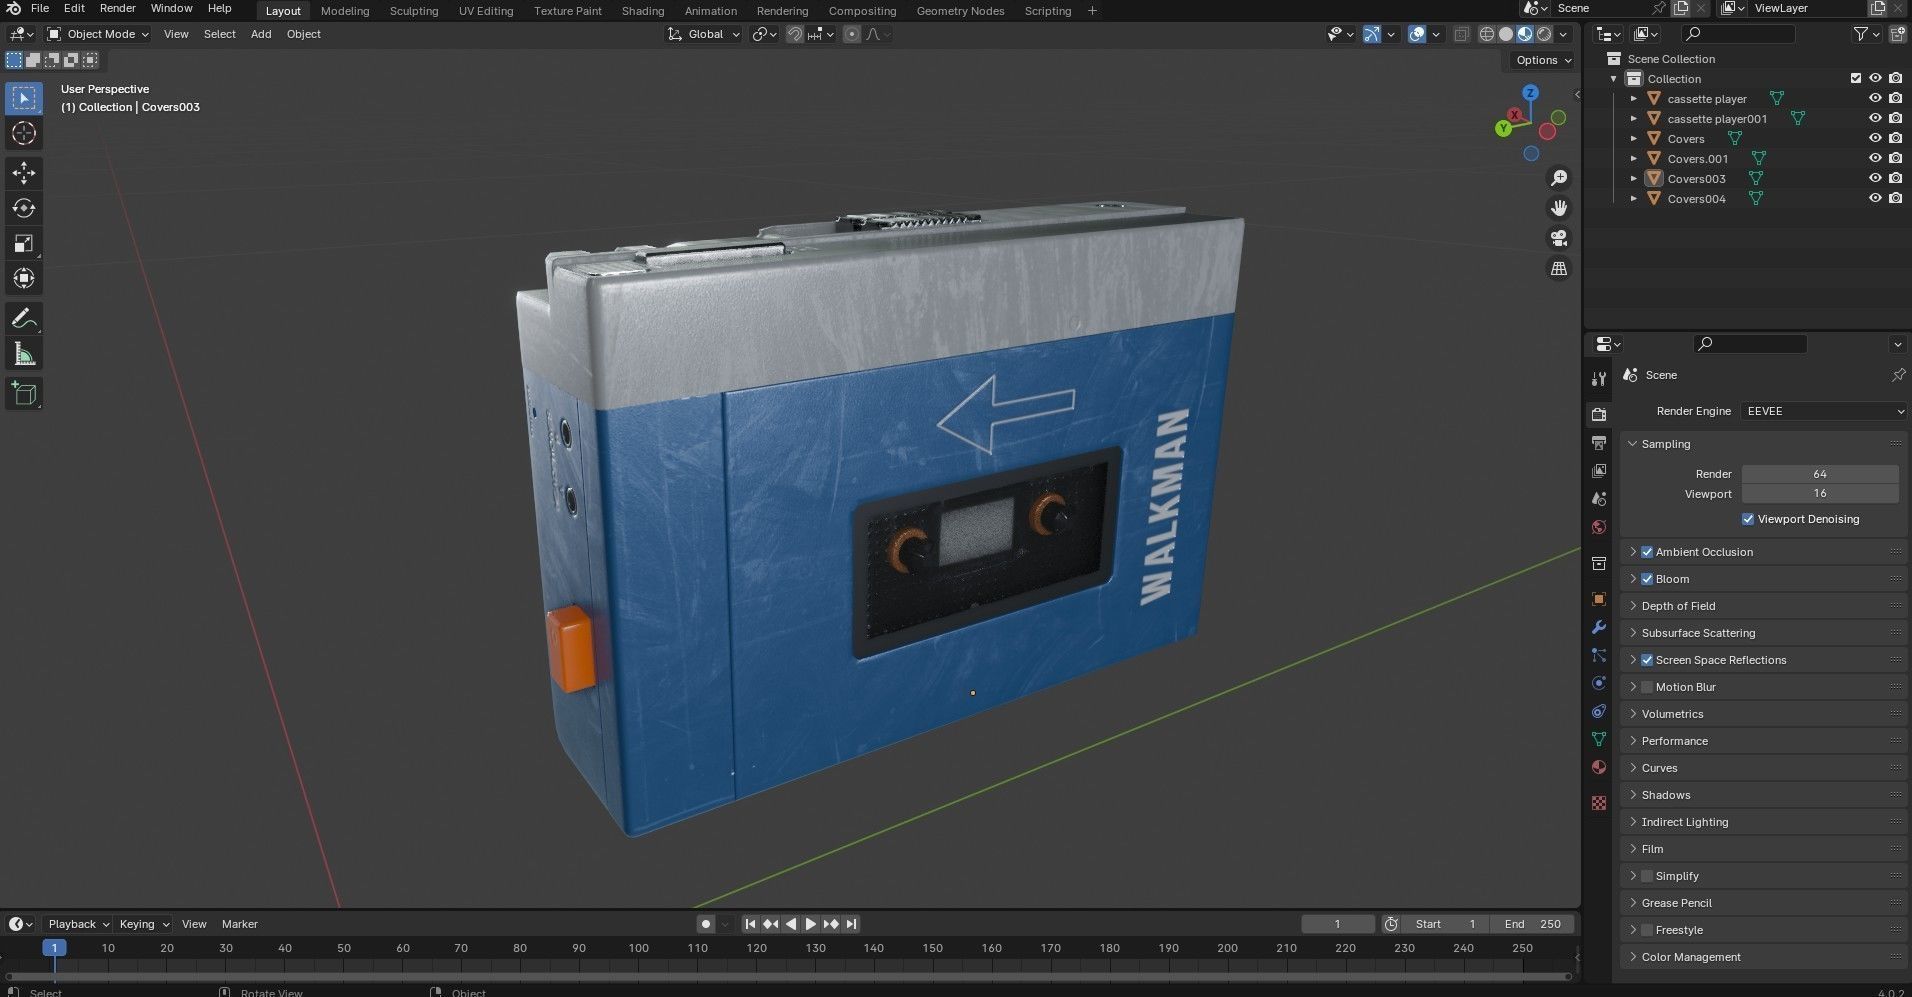
Task: Open the View Layer properties tab
Action: pos(1599,470)
